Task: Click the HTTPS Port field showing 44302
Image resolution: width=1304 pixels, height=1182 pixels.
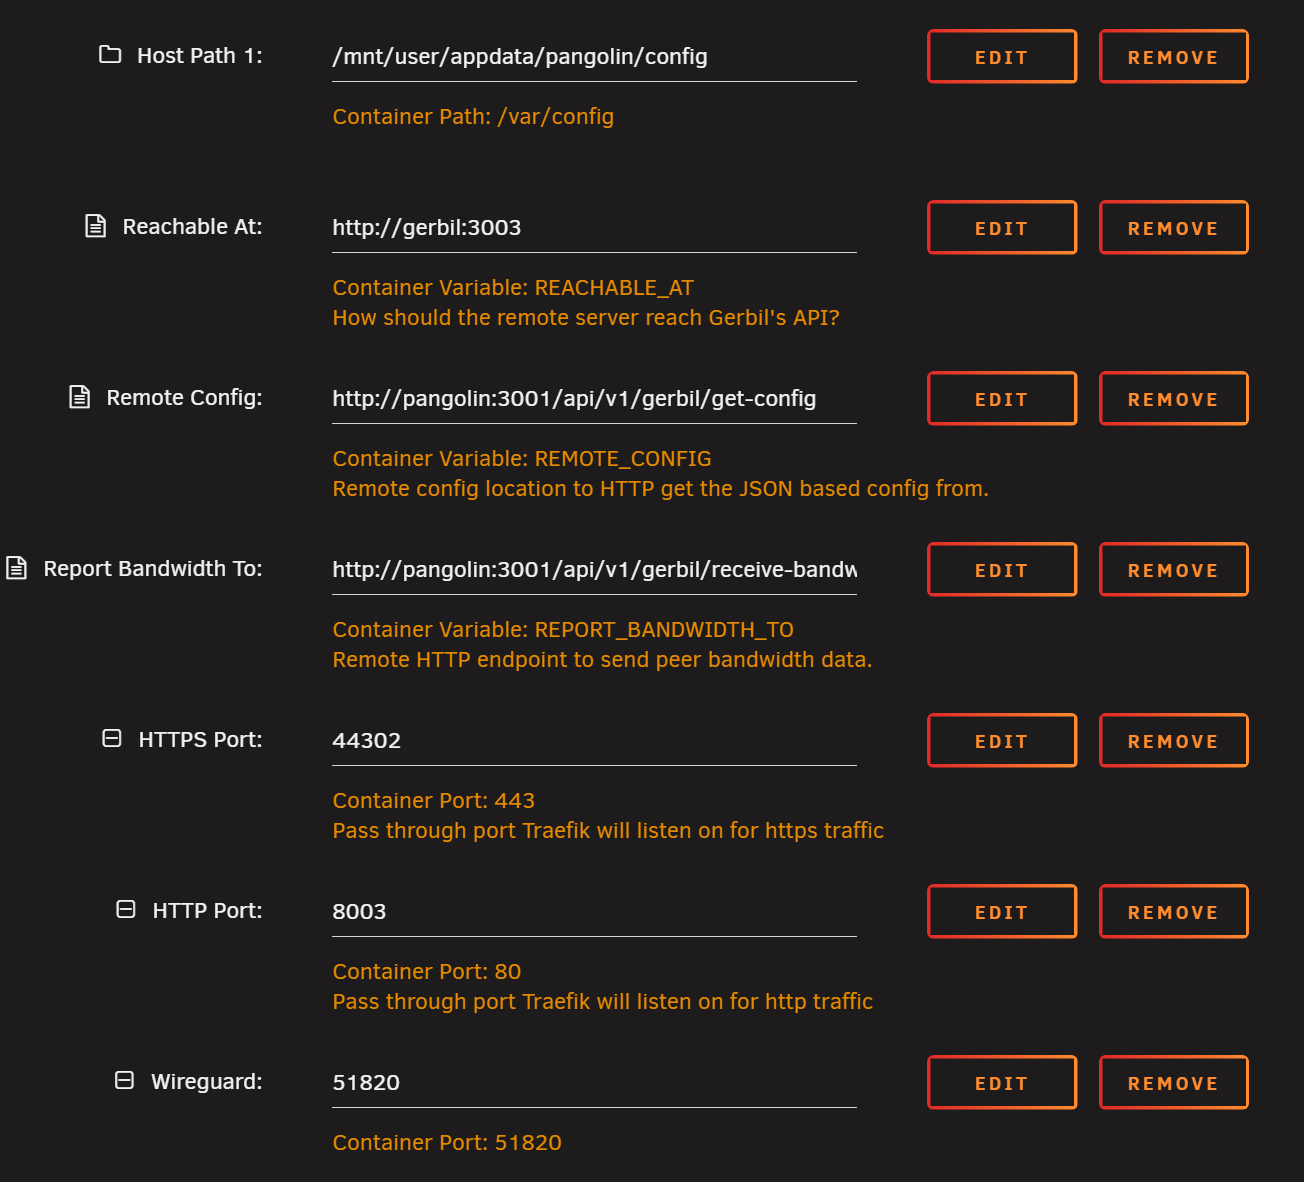Action: (x=594, y=741)
